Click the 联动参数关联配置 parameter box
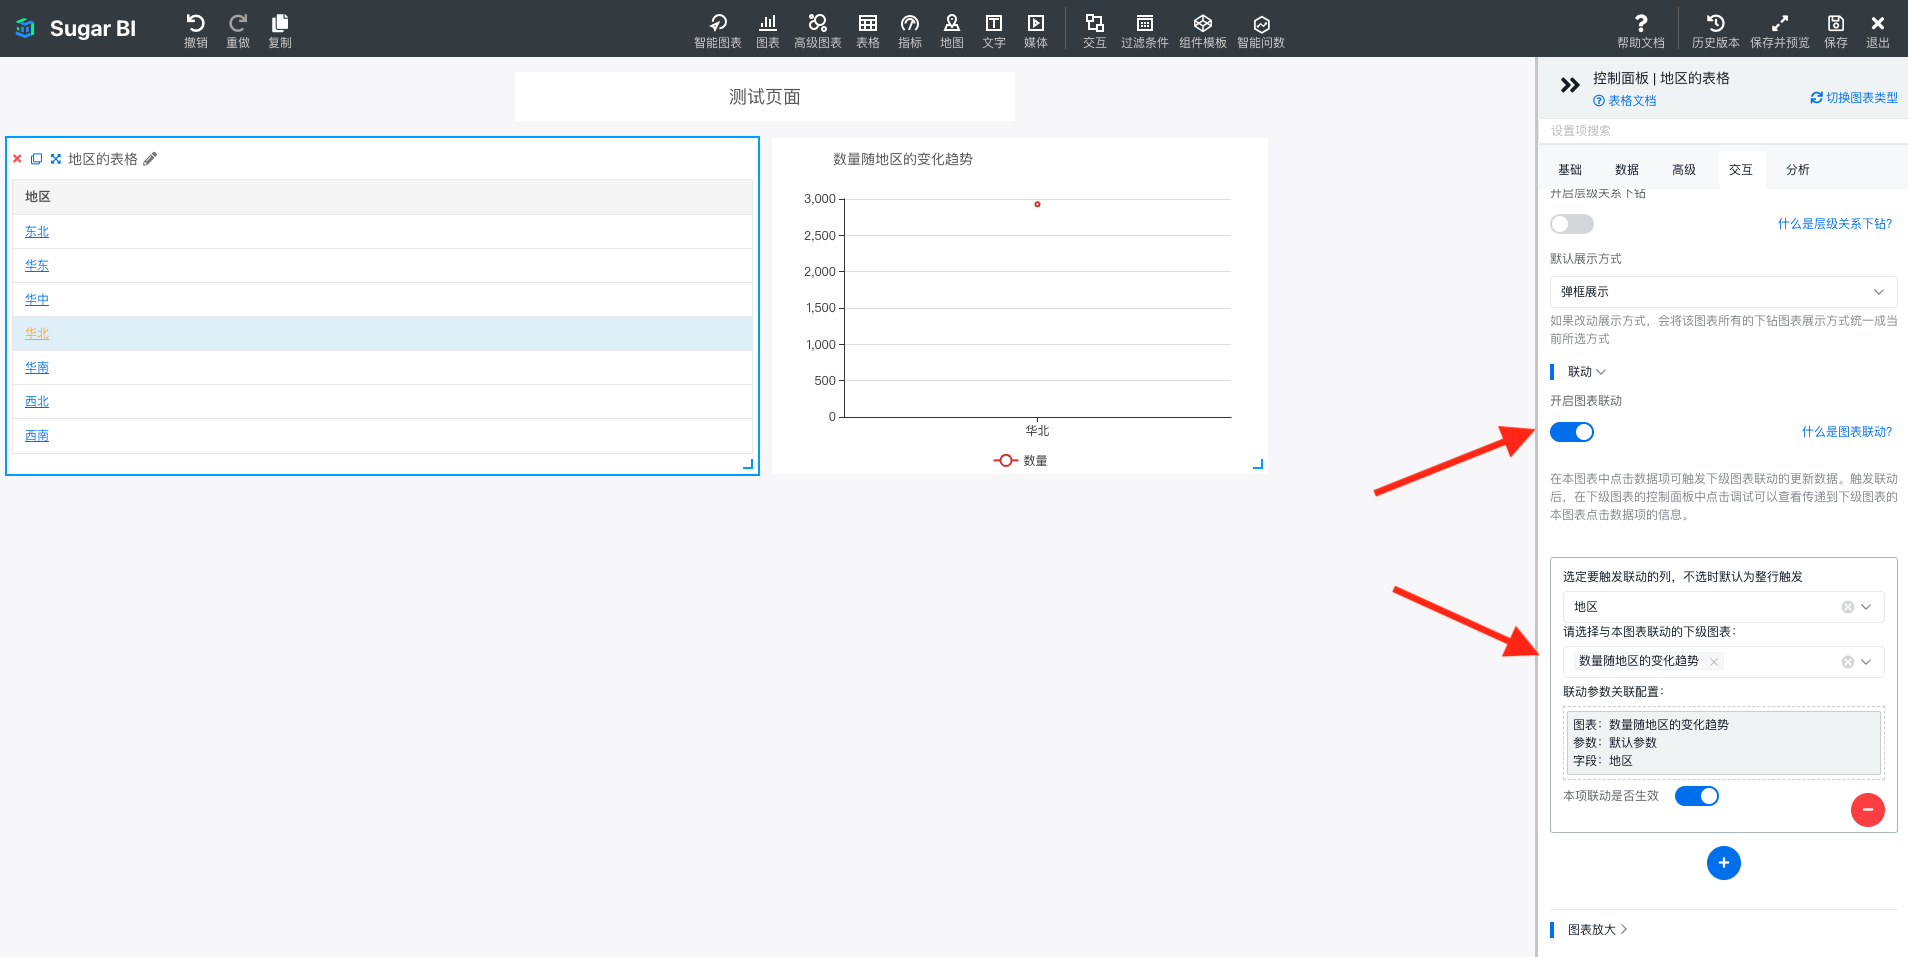This screenshot has height=957, width=1908. click(x=1724, y=743)
